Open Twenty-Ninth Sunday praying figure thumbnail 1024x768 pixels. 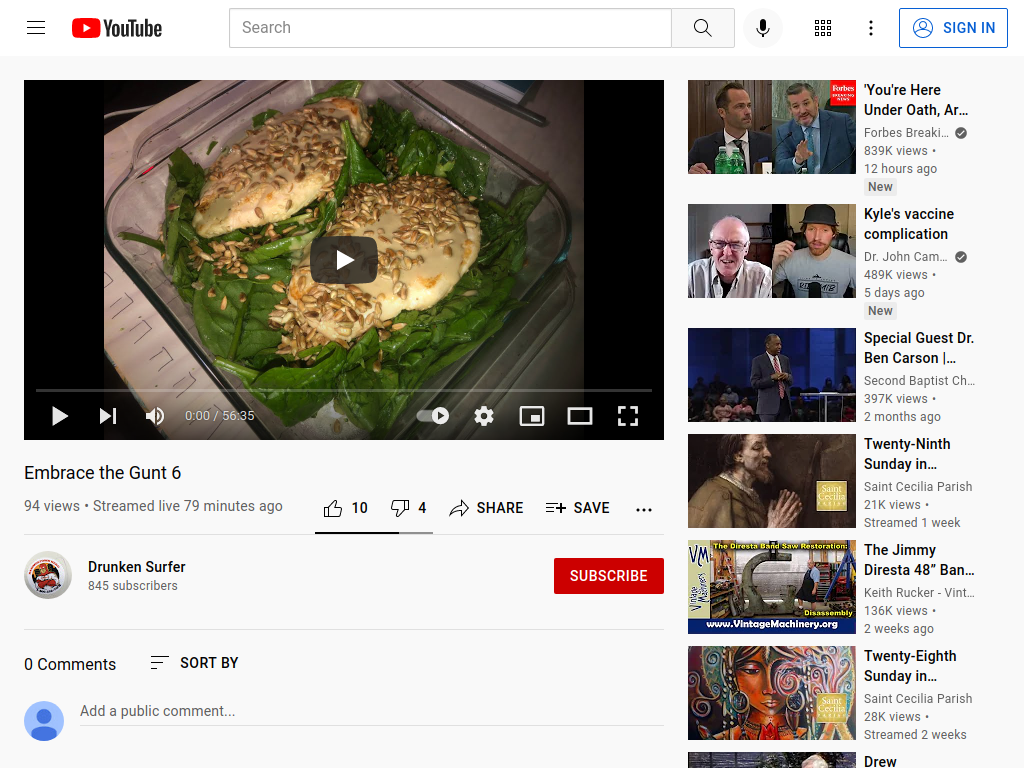pos(772,481)
